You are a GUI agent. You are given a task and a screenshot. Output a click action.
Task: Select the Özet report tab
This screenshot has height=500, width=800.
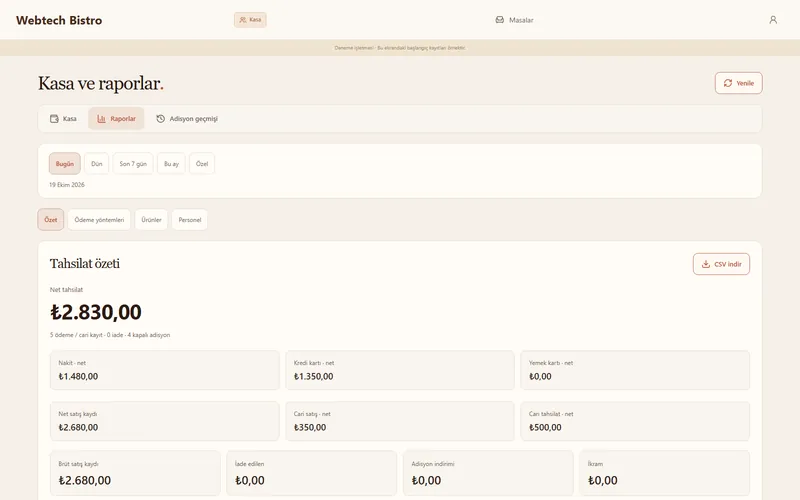(51, 220)
